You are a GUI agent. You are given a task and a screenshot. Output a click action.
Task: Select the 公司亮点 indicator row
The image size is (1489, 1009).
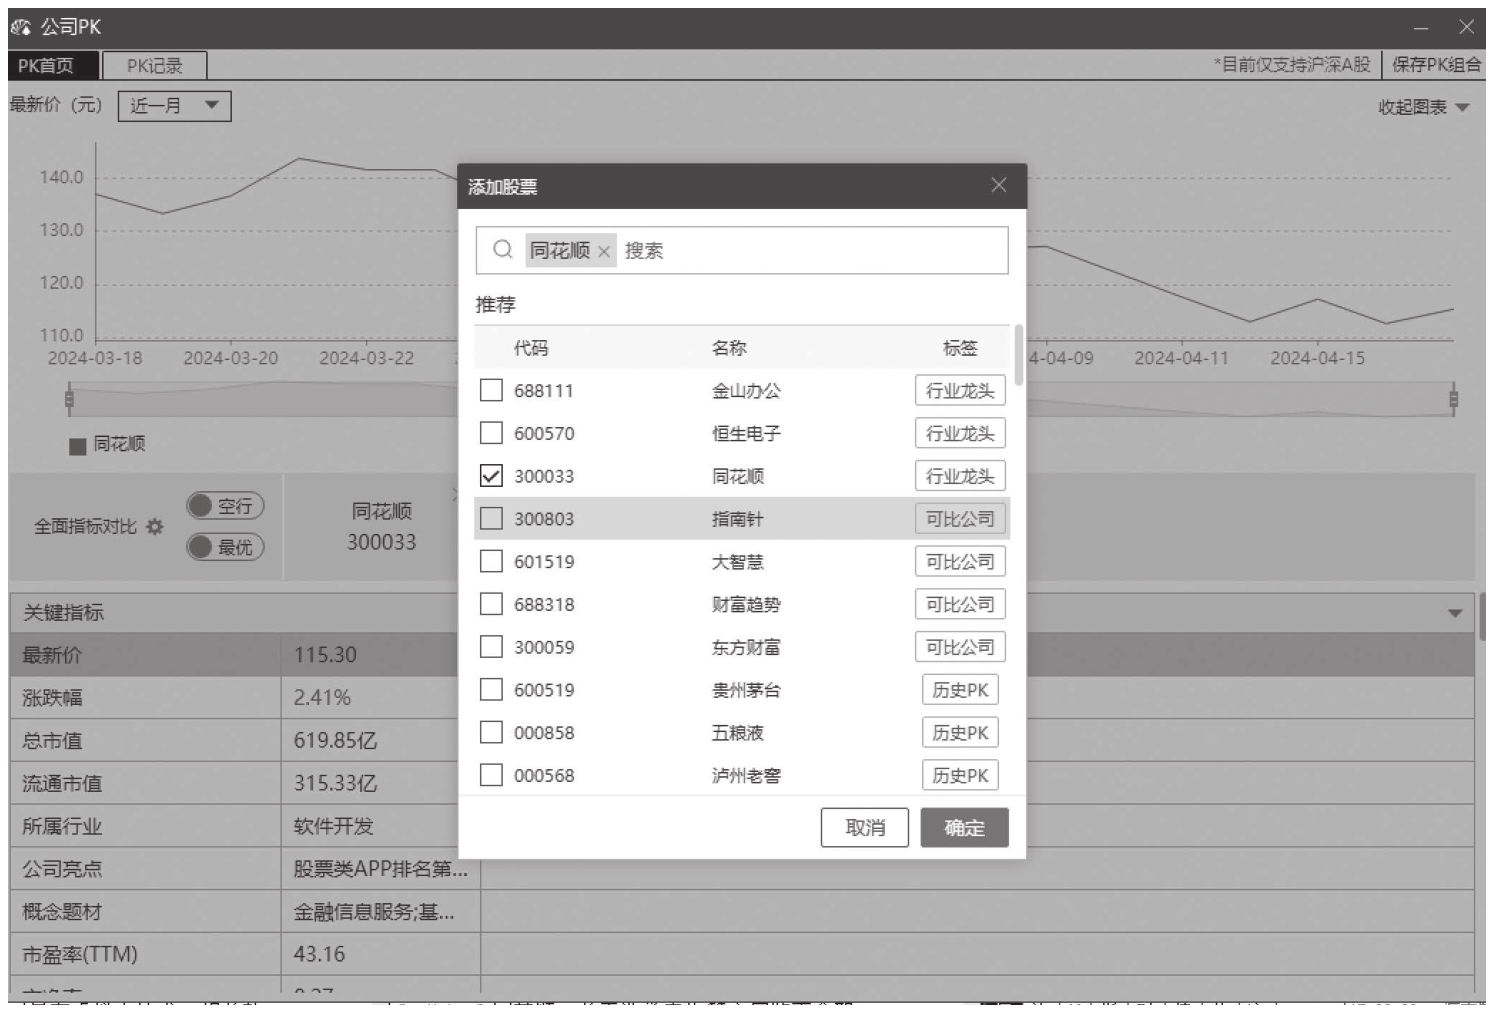click(x=742, y=869)
